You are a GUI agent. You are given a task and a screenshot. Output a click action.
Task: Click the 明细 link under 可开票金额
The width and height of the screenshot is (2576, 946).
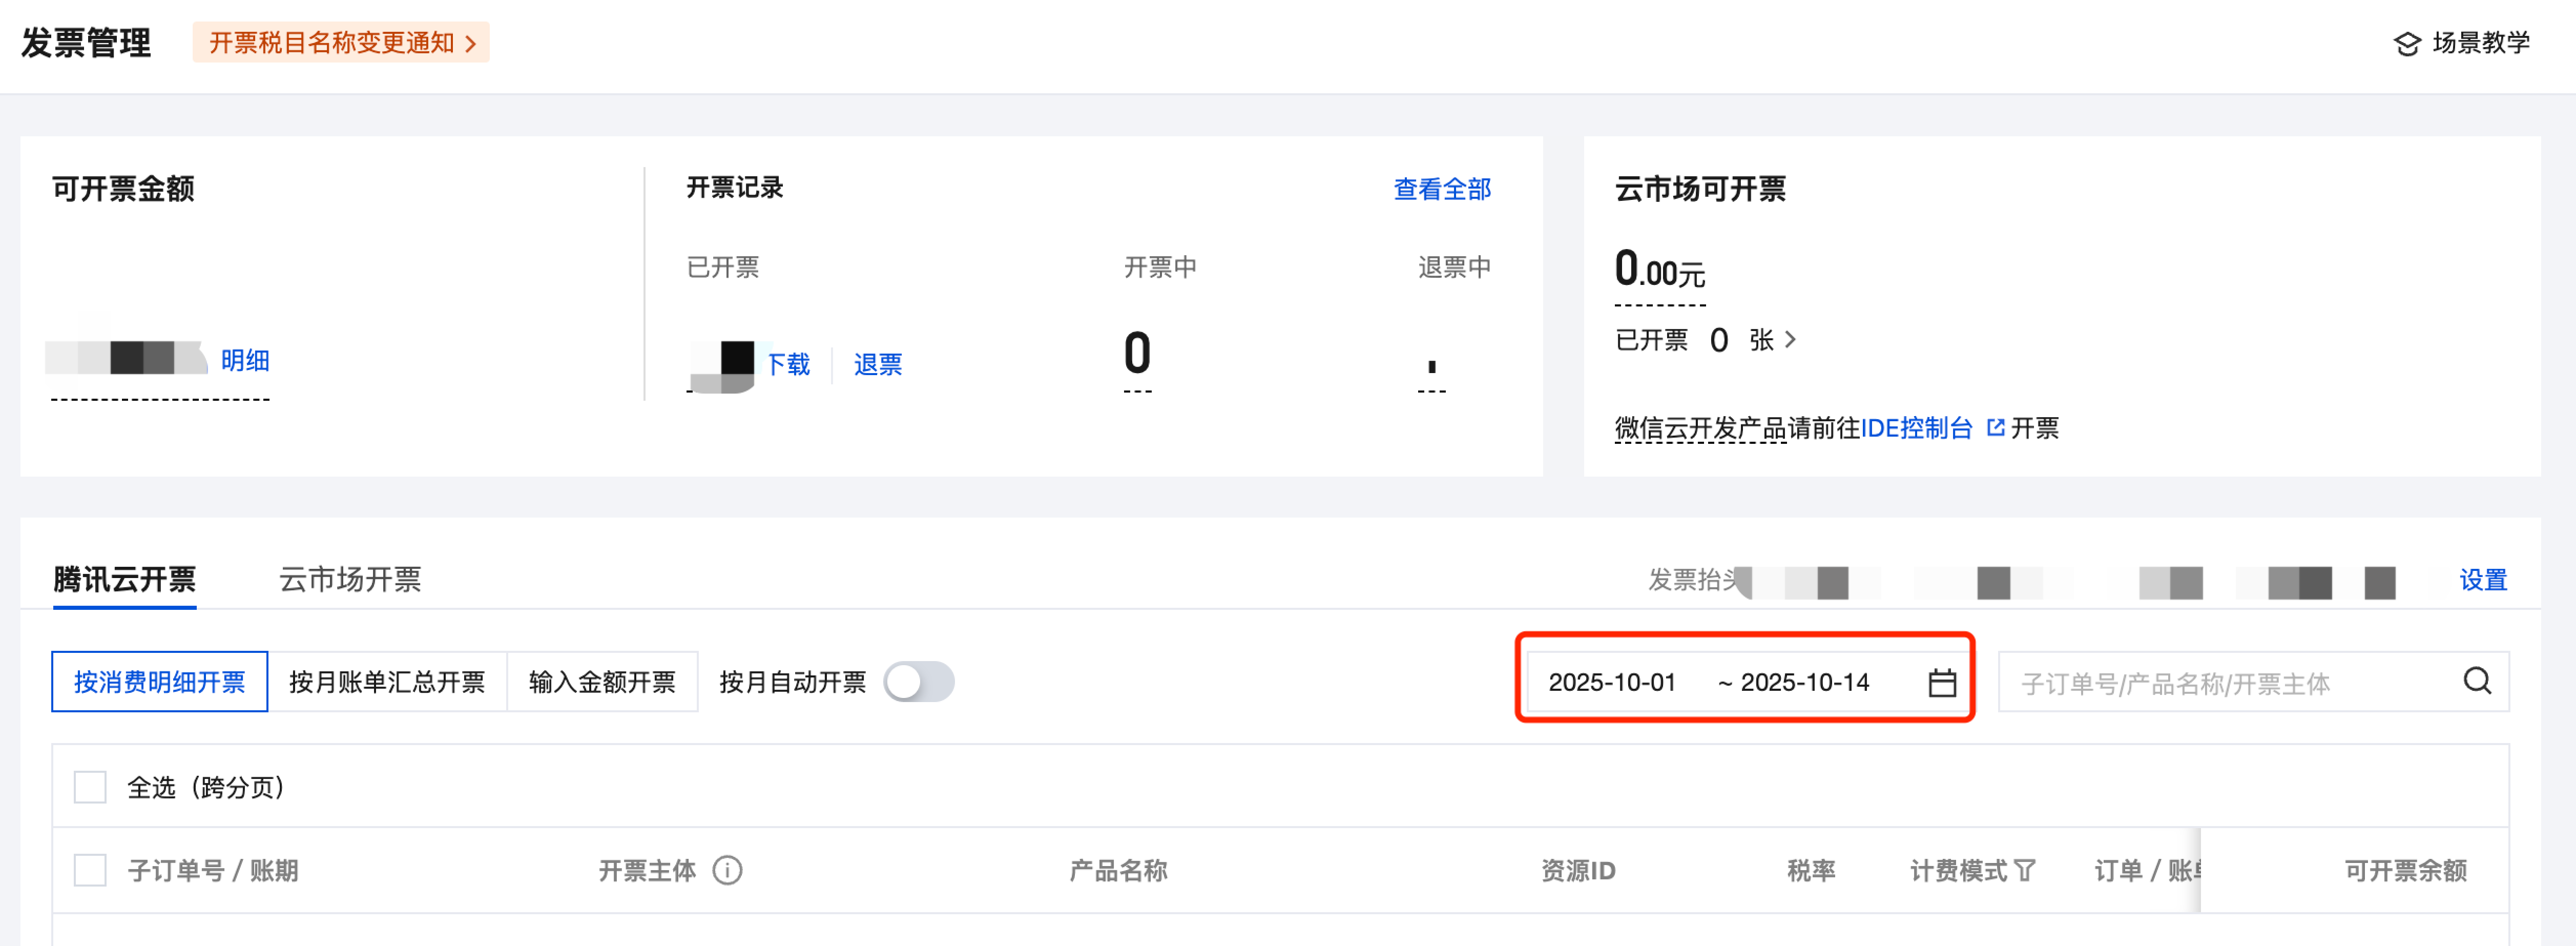tap(245, 360)
